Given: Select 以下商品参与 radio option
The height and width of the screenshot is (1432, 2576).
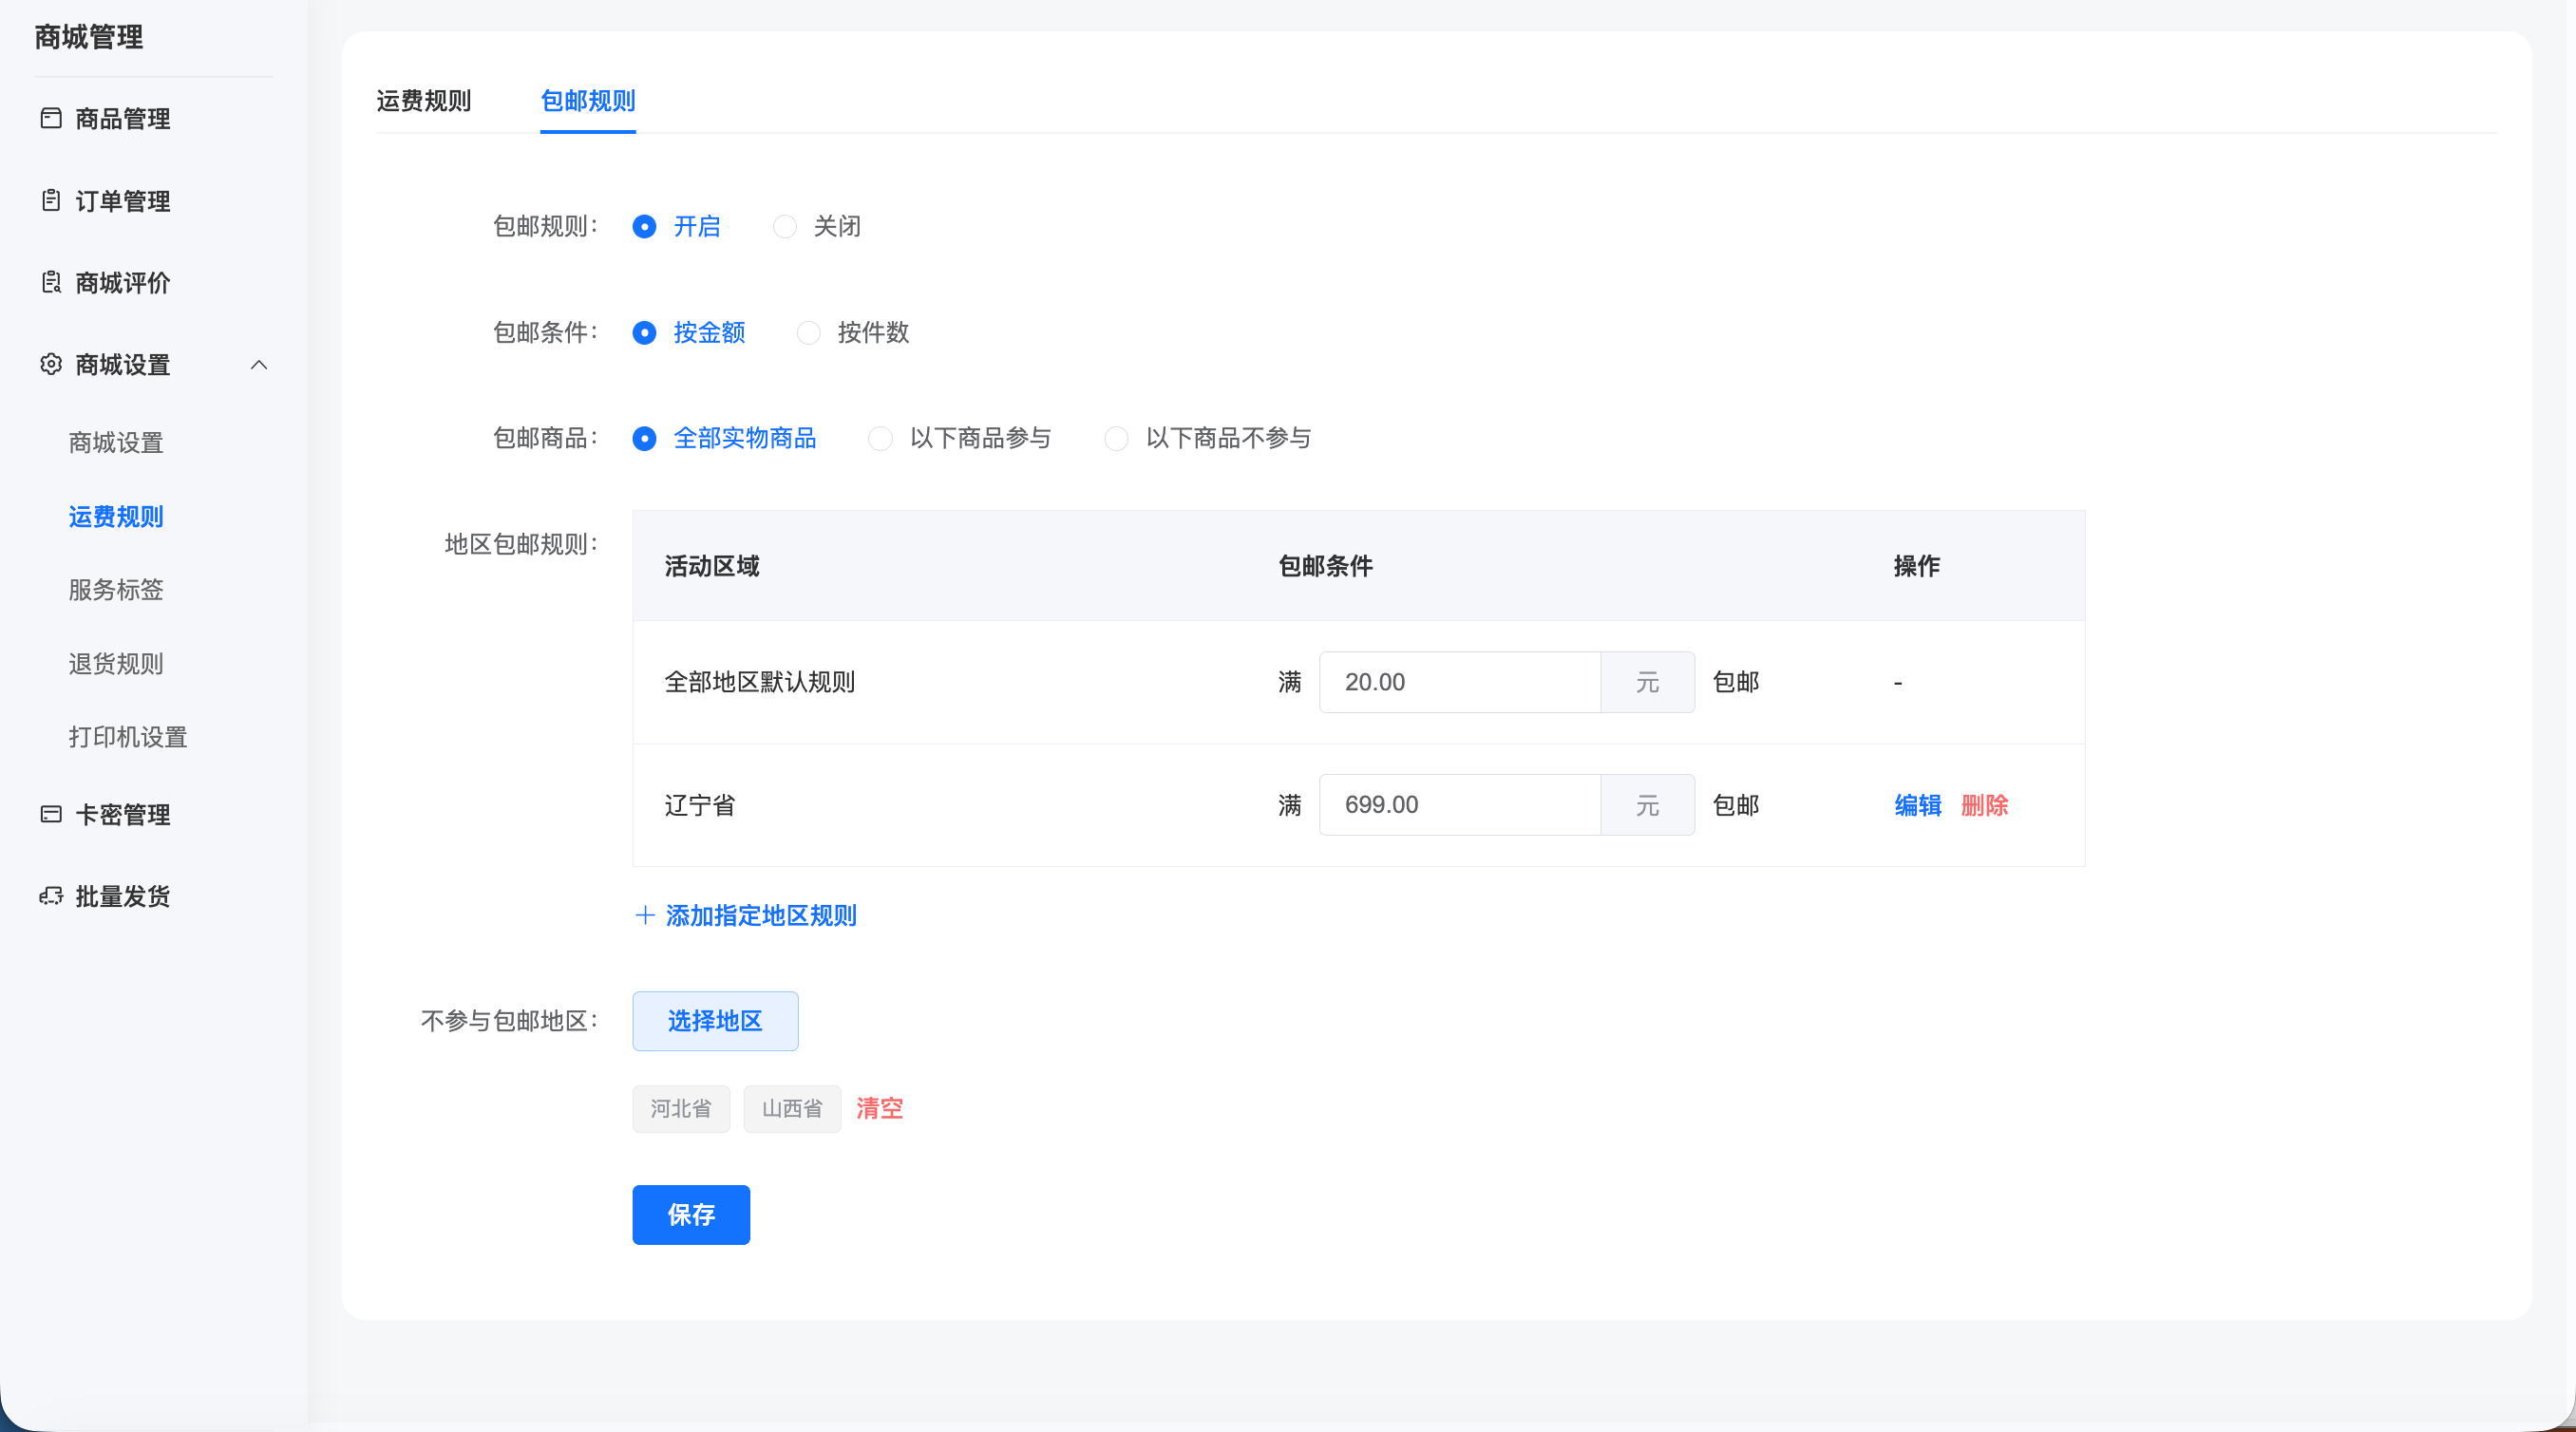Looking at the screenshot, I should (881, 439).
